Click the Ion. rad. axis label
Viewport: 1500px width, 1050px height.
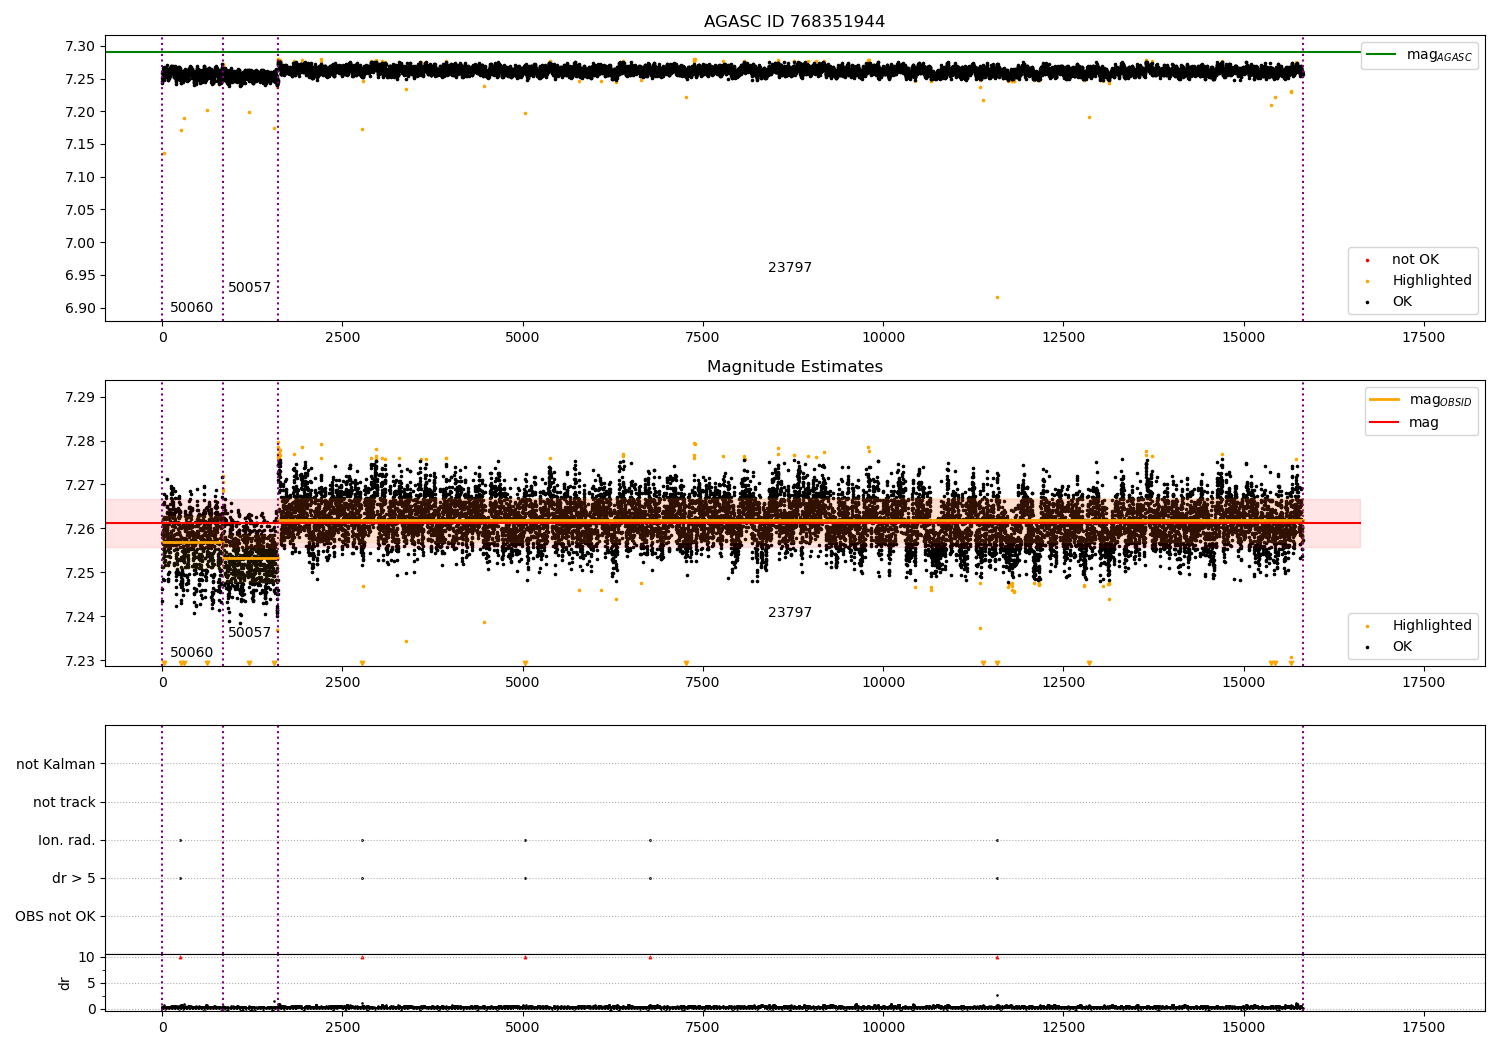pos(67,840)
